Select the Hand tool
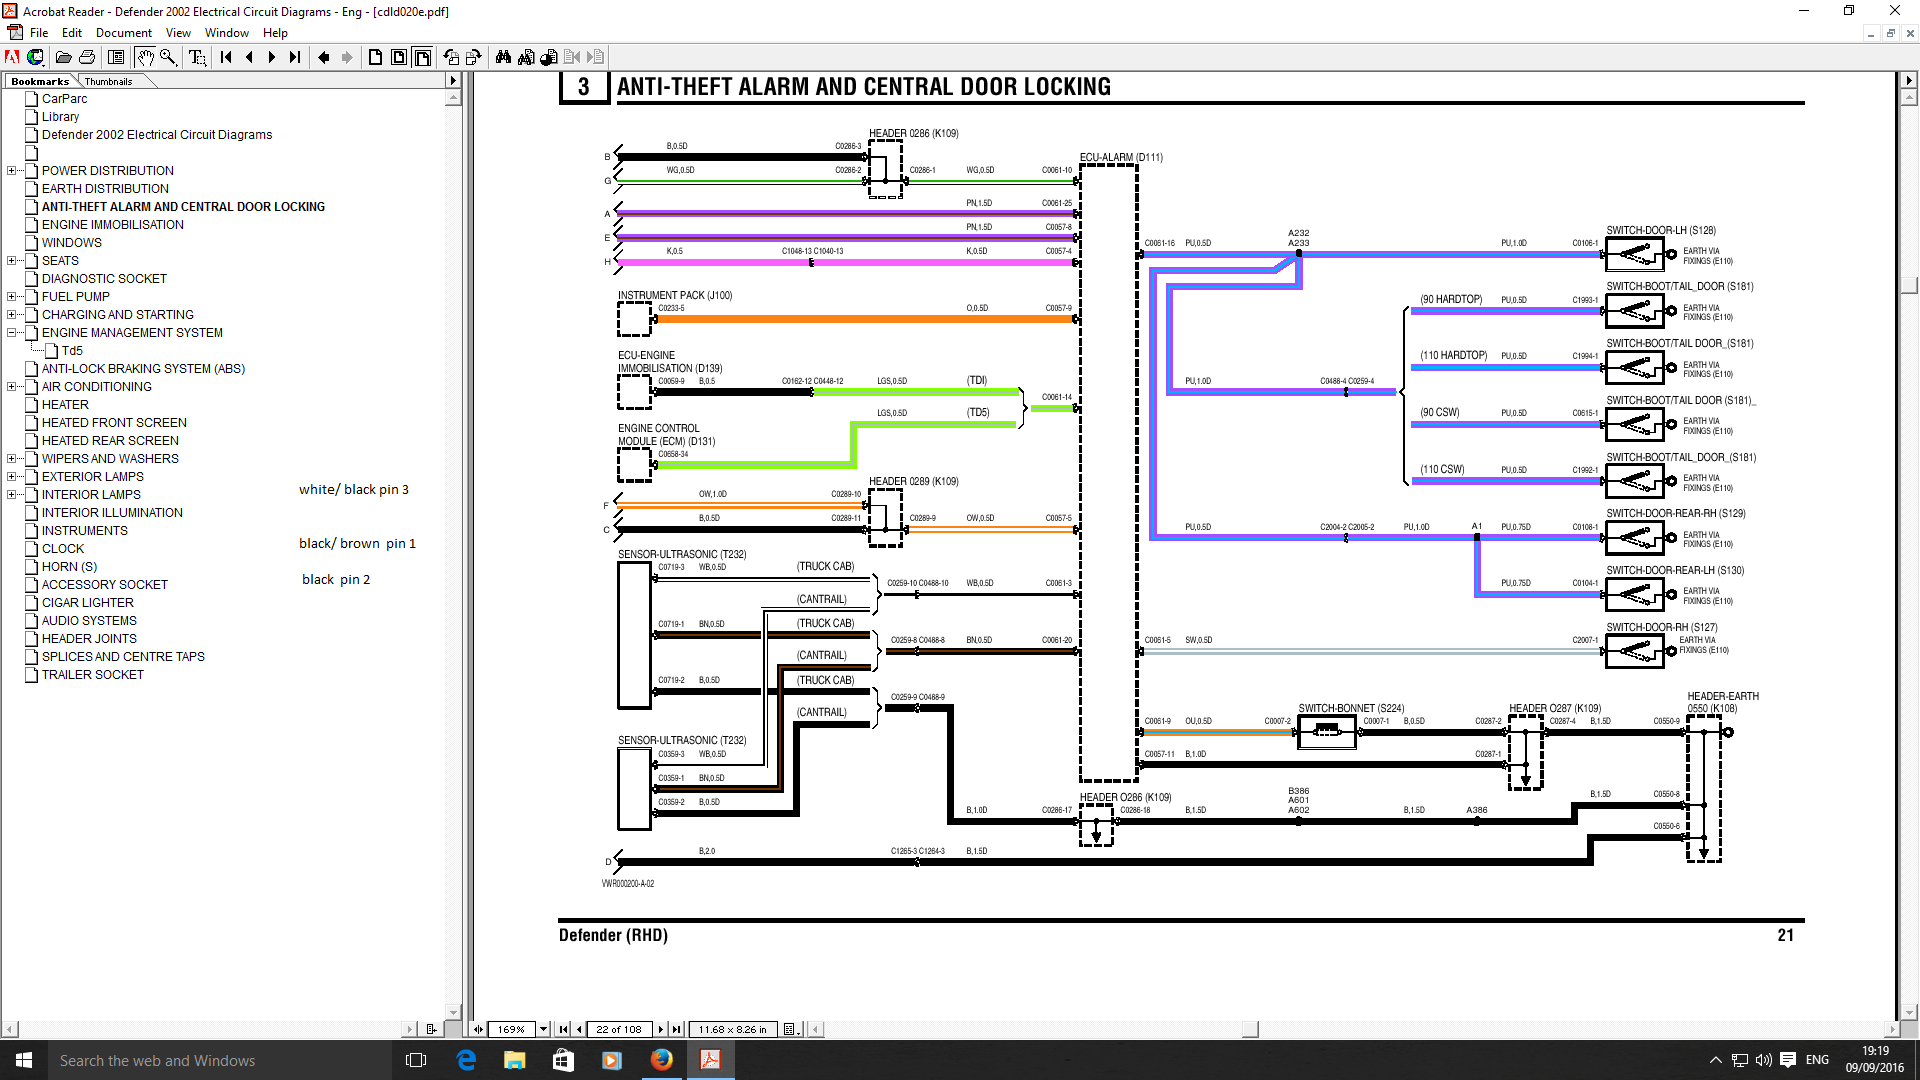1920x1080 pixels. pyautogui.click(x=145, y=57)
